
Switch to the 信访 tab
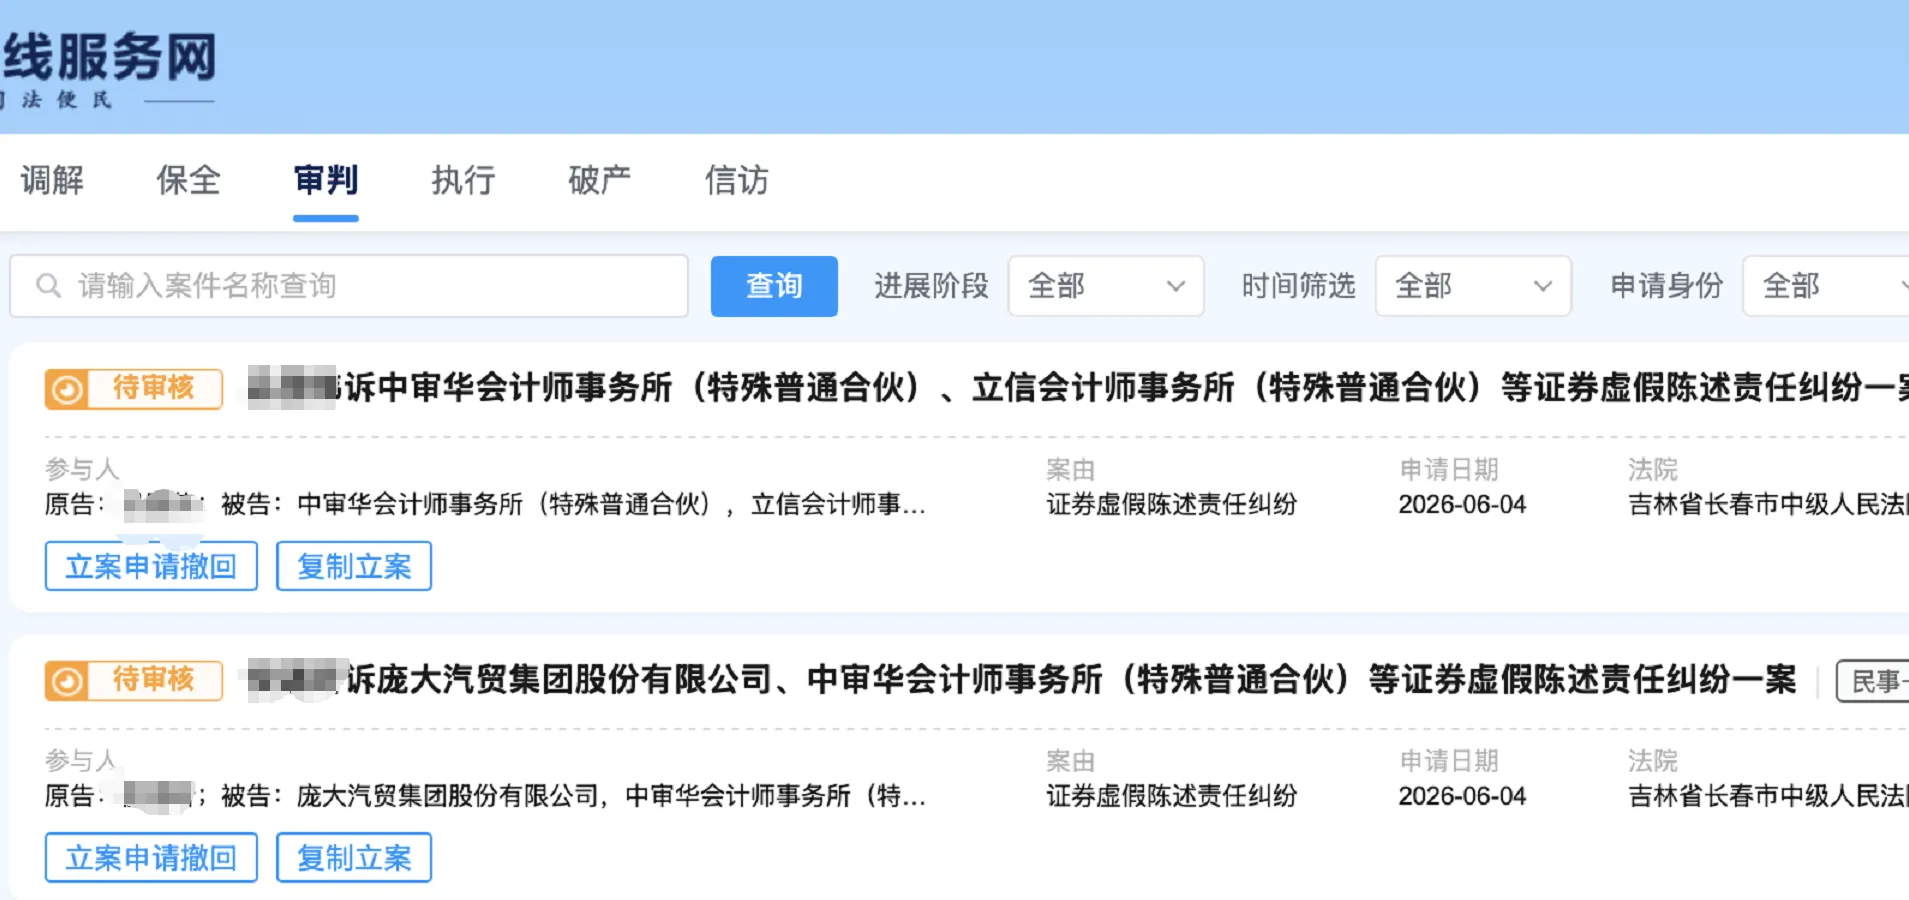pyautogui.click(x=737, y=180)
